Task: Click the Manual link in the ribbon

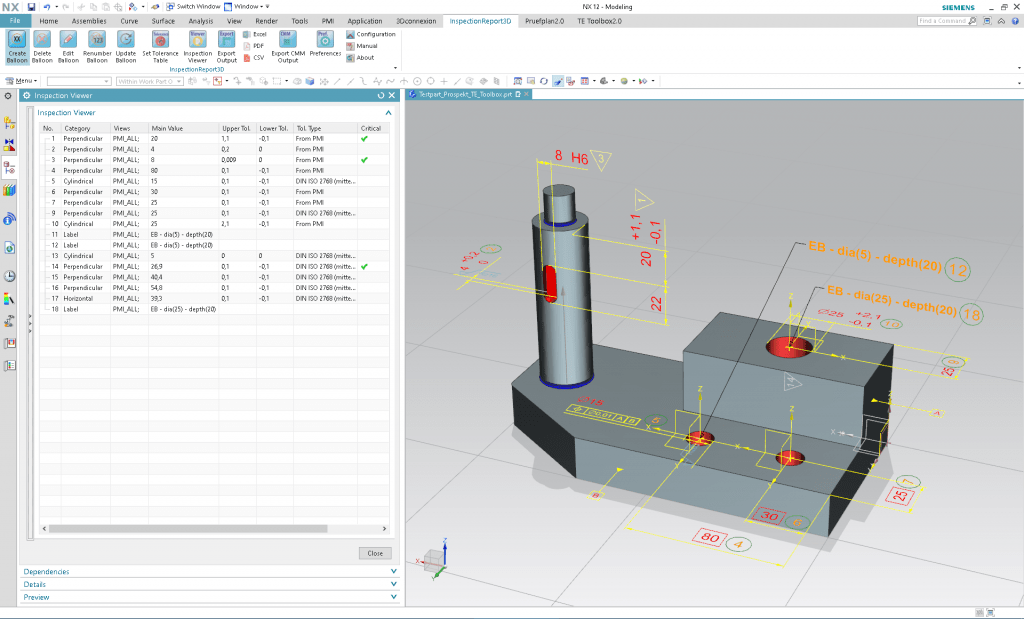Action: coord(366,46)
